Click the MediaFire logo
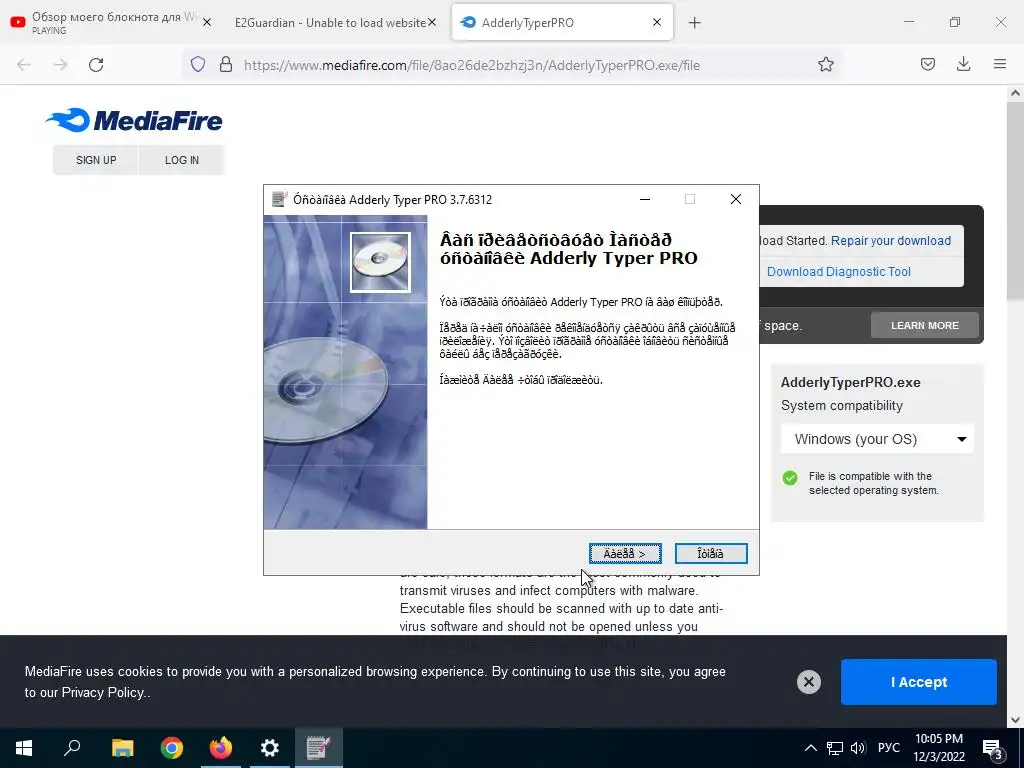The width and height of the screenshot is (1024, 768). click(134, 120)
